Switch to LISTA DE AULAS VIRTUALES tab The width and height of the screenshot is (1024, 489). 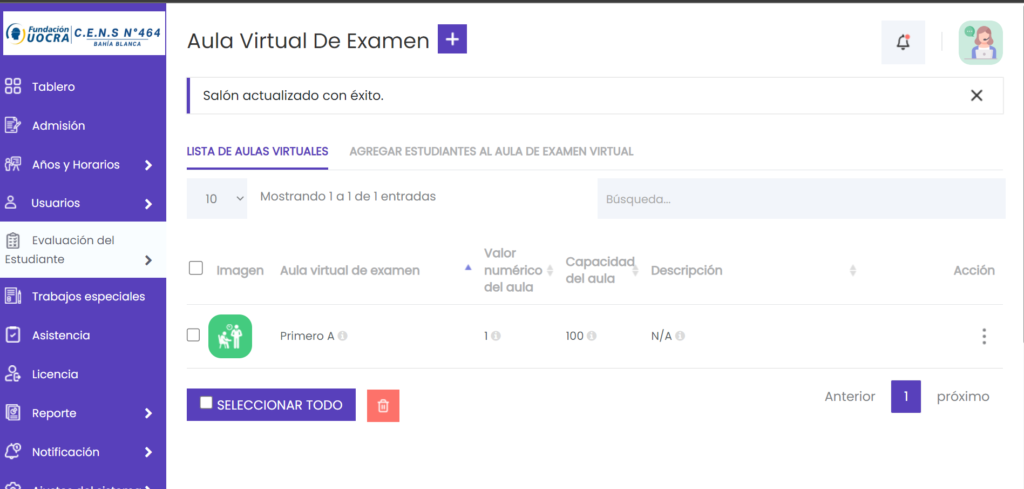(257, 151)
